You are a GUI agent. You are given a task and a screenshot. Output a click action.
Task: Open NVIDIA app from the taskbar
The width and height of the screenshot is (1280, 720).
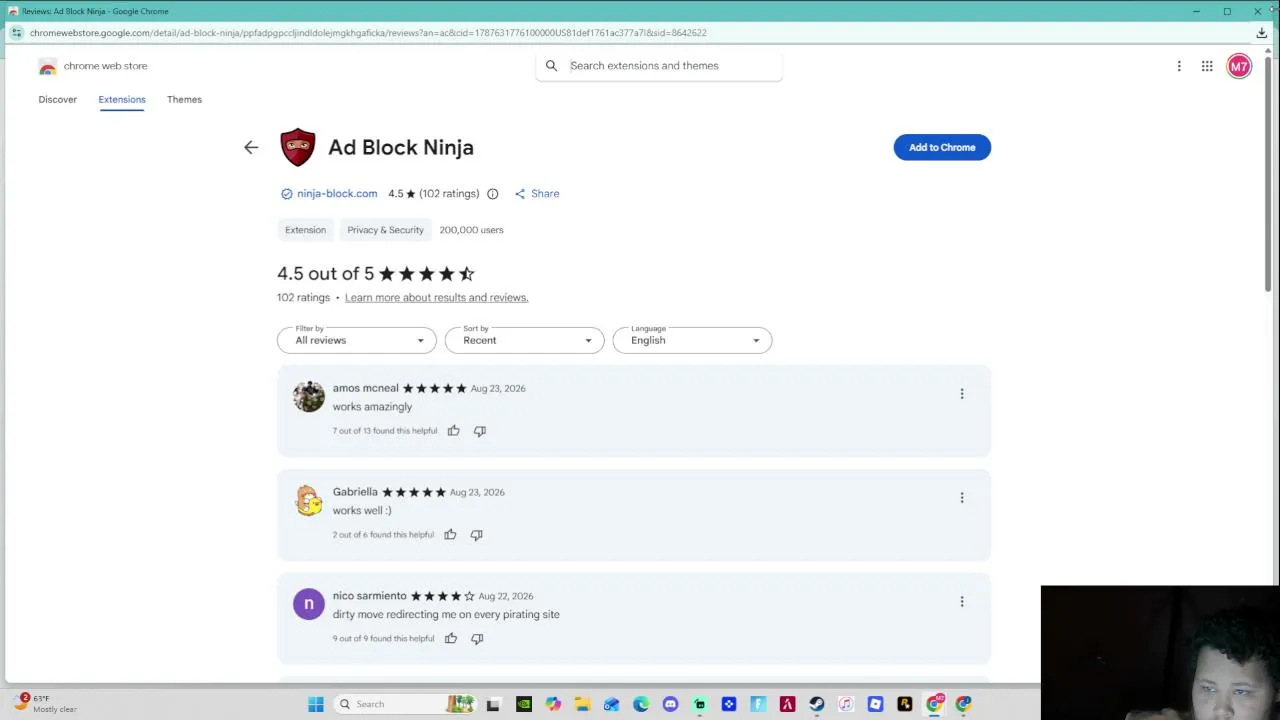click(523, 705)
